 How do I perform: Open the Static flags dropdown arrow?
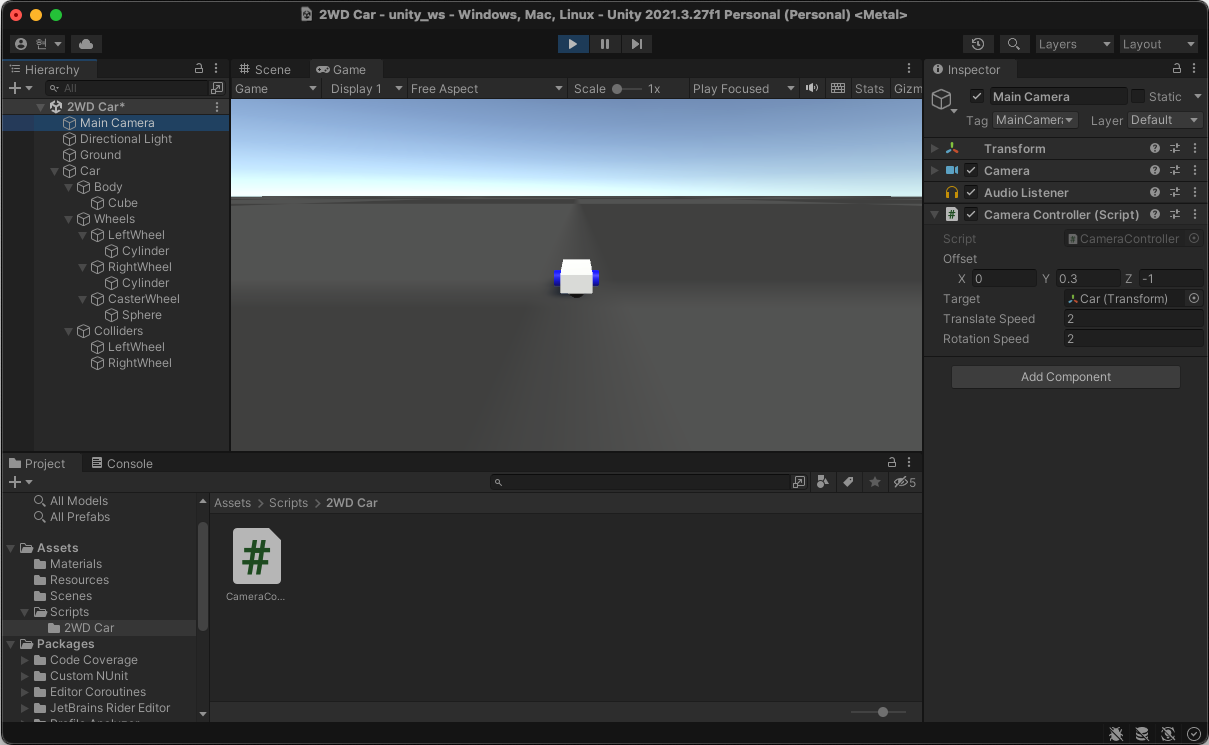1198,96
